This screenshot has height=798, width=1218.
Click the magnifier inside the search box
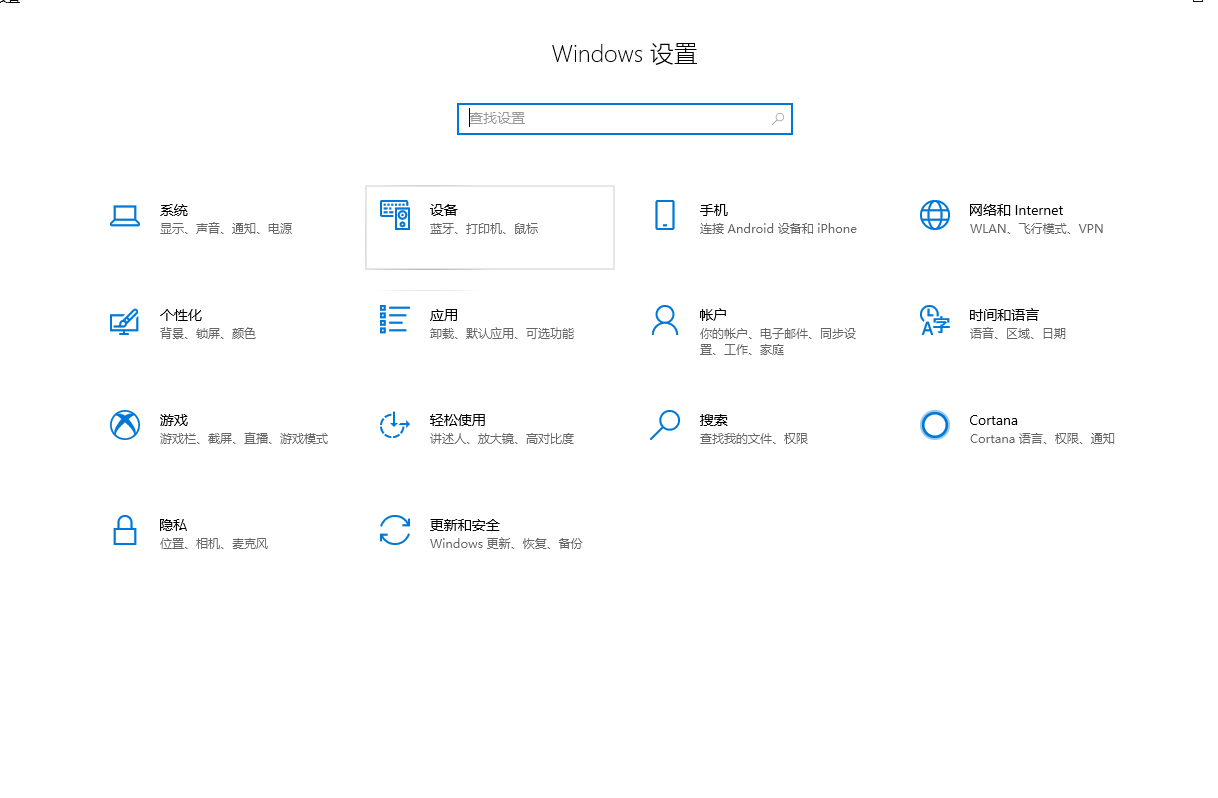(x=778, y=119)
